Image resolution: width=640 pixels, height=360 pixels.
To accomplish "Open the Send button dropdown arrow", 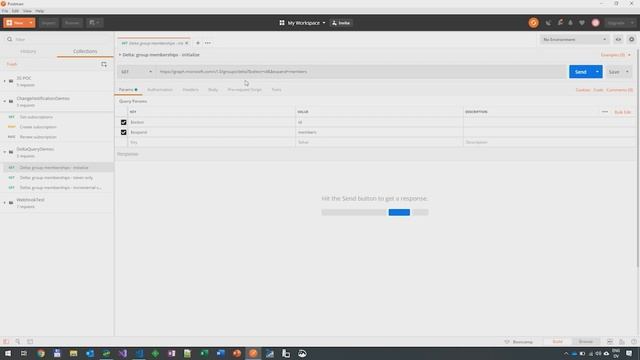I will (597, 72).
